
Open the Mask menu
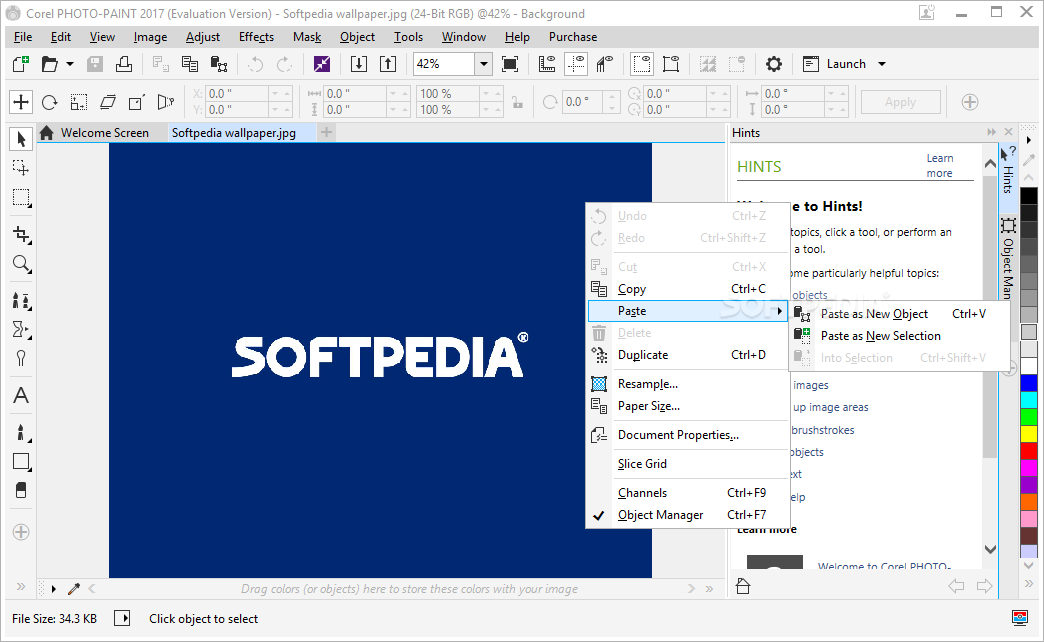click(x=307, y=37)
